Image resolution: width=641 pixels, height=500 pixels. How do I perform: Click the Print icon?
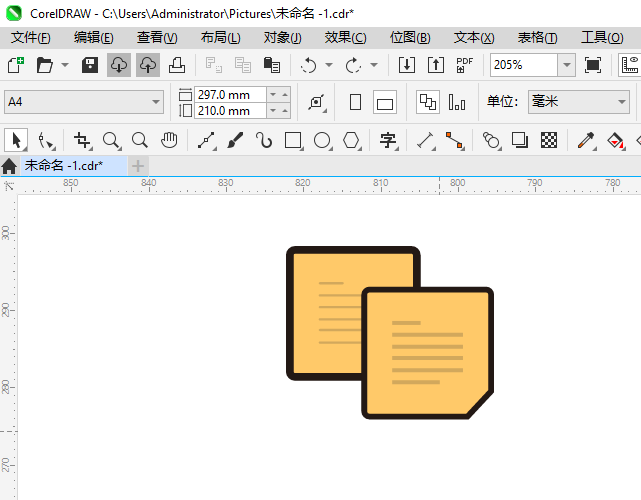point(177,65)
